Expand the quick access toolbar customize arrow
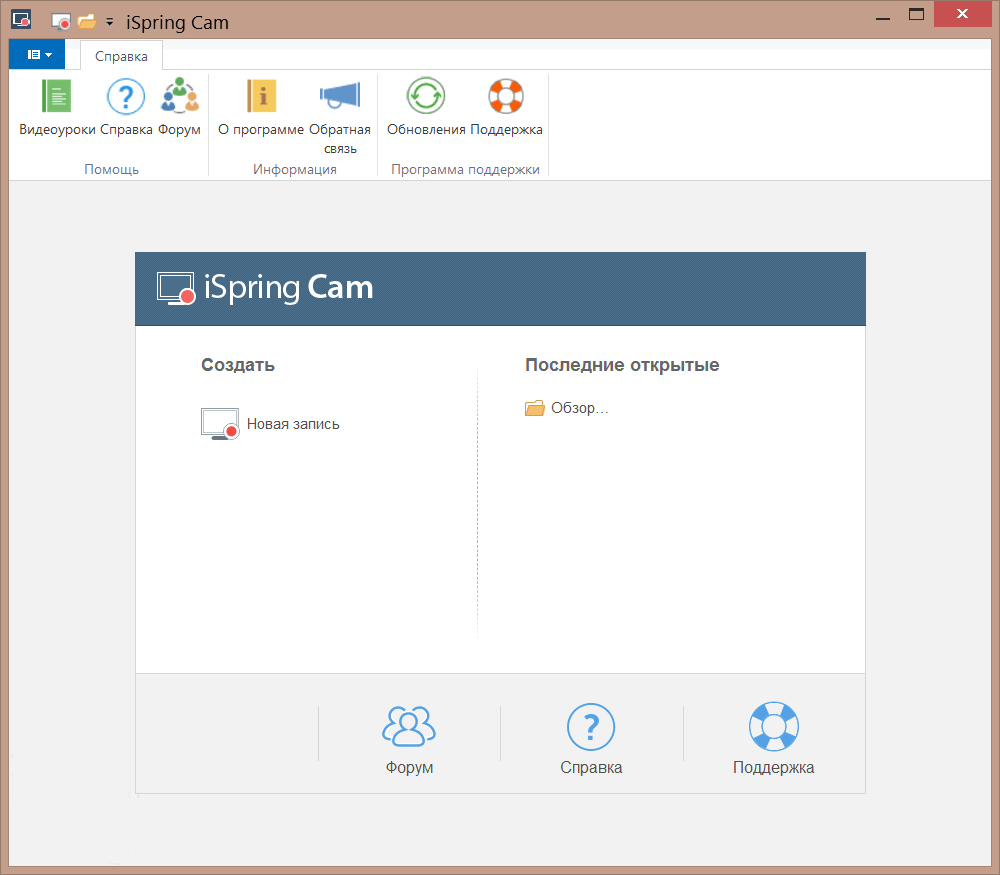Screen dimensions: 1000x875 point(110,22)
